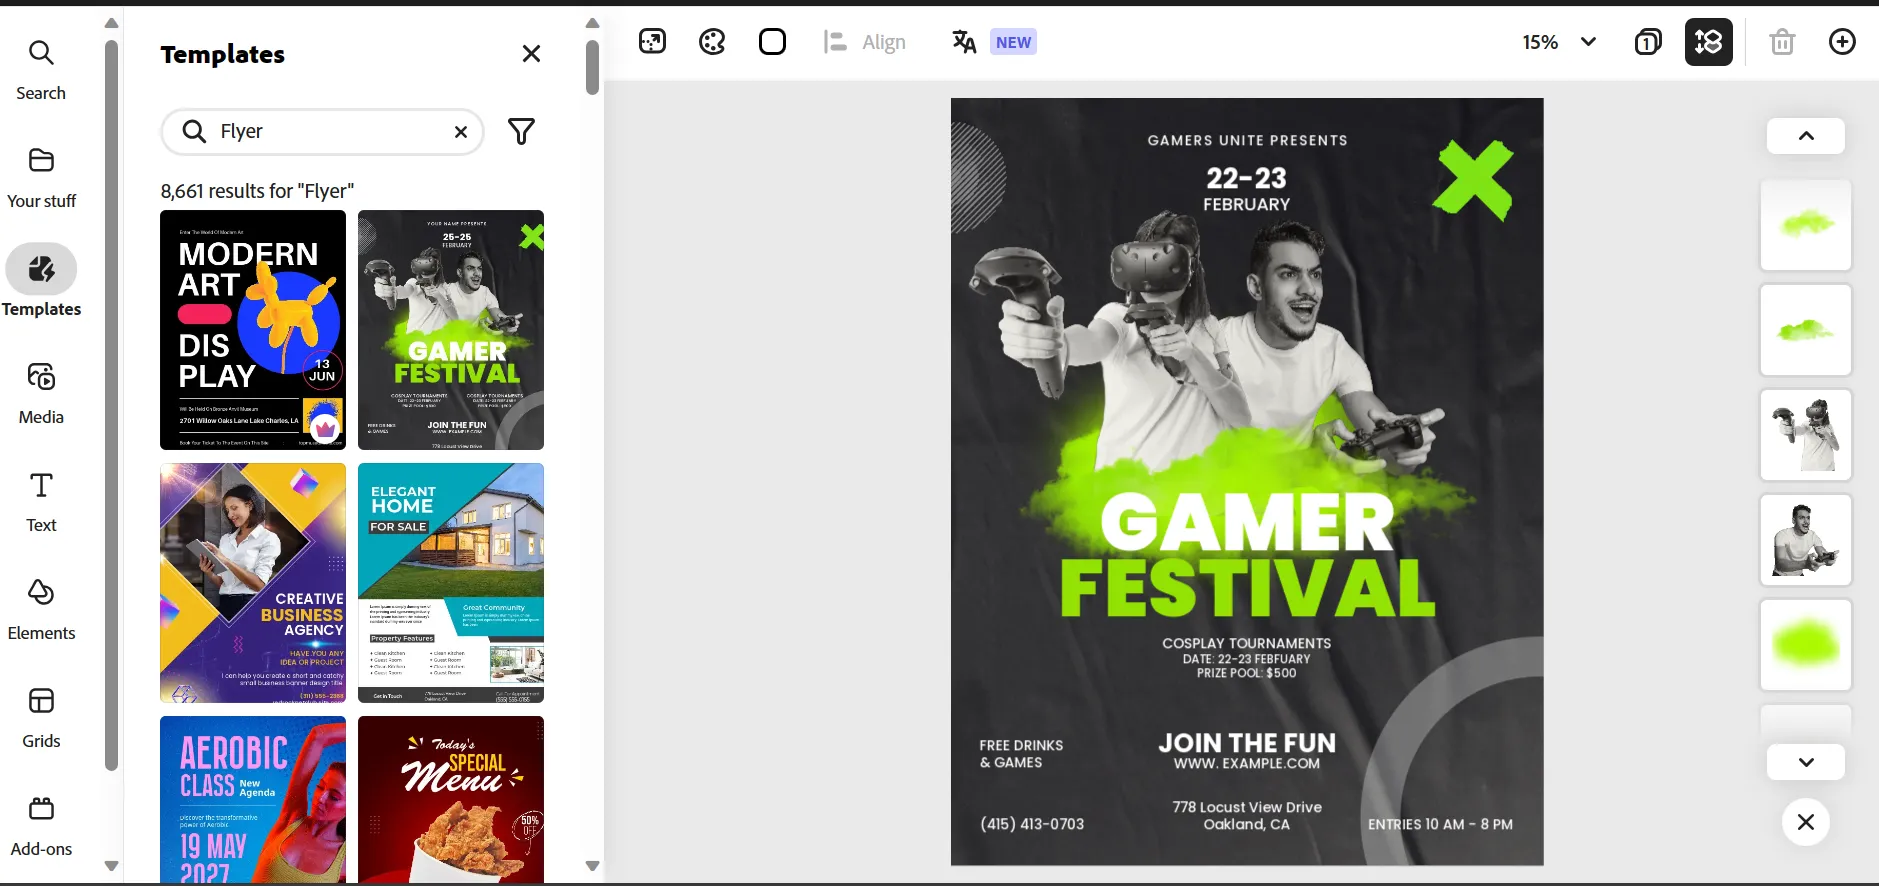Click the templates panel scrollbar down arrow
This screenshot has width=1879, height=886.
tap(592, 866)
